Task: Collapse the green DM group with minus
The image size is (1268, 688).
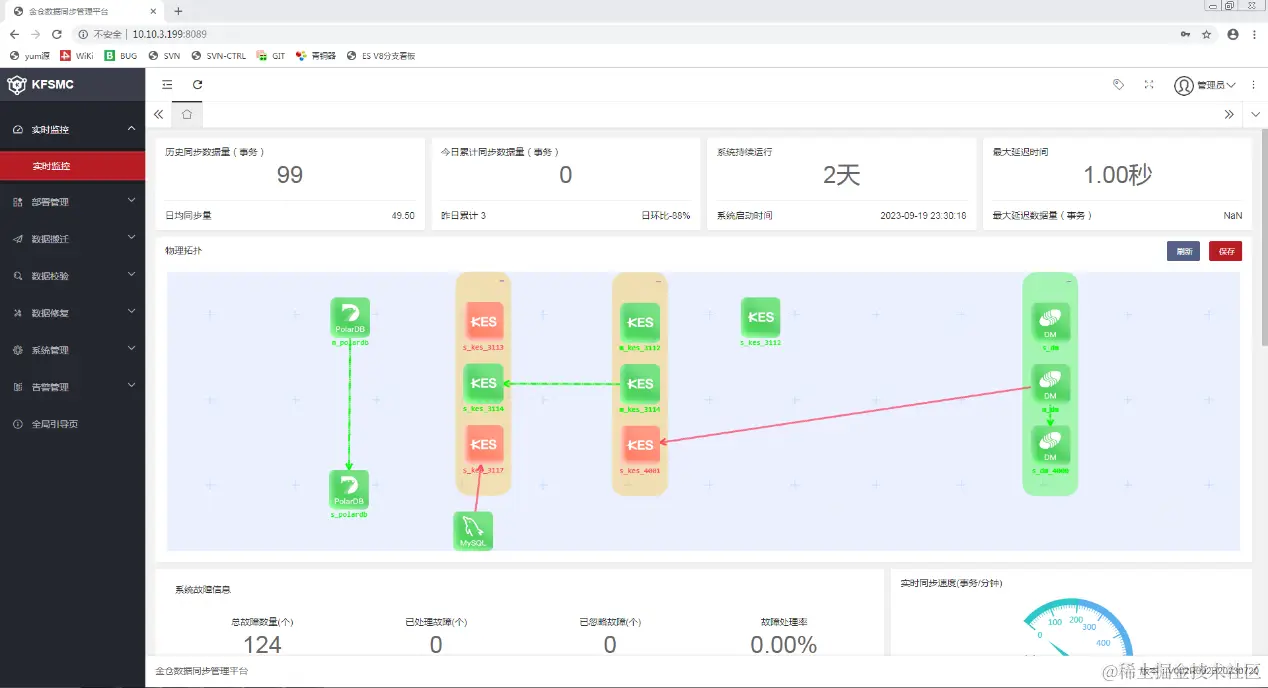Action: tap(1068, 283)
